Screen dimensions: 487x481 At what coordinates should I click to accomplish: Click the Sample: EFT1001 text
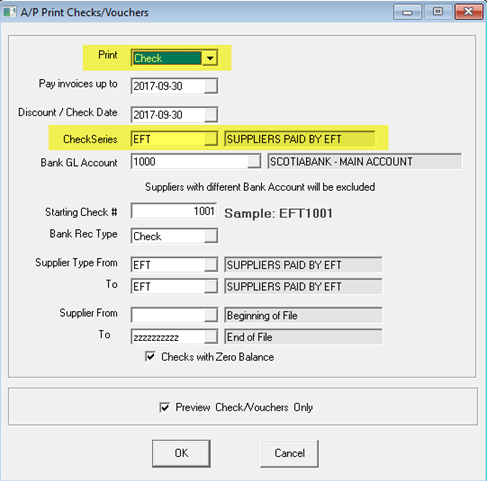278,213
